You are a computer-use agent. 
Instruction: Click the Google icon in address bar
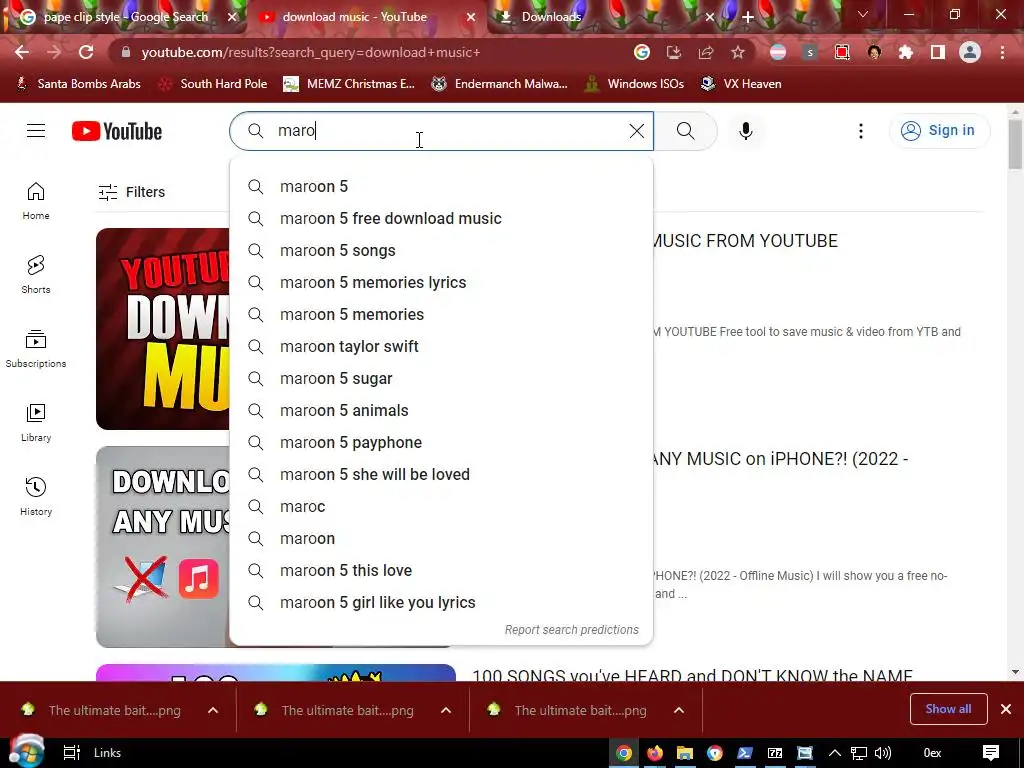642,52
